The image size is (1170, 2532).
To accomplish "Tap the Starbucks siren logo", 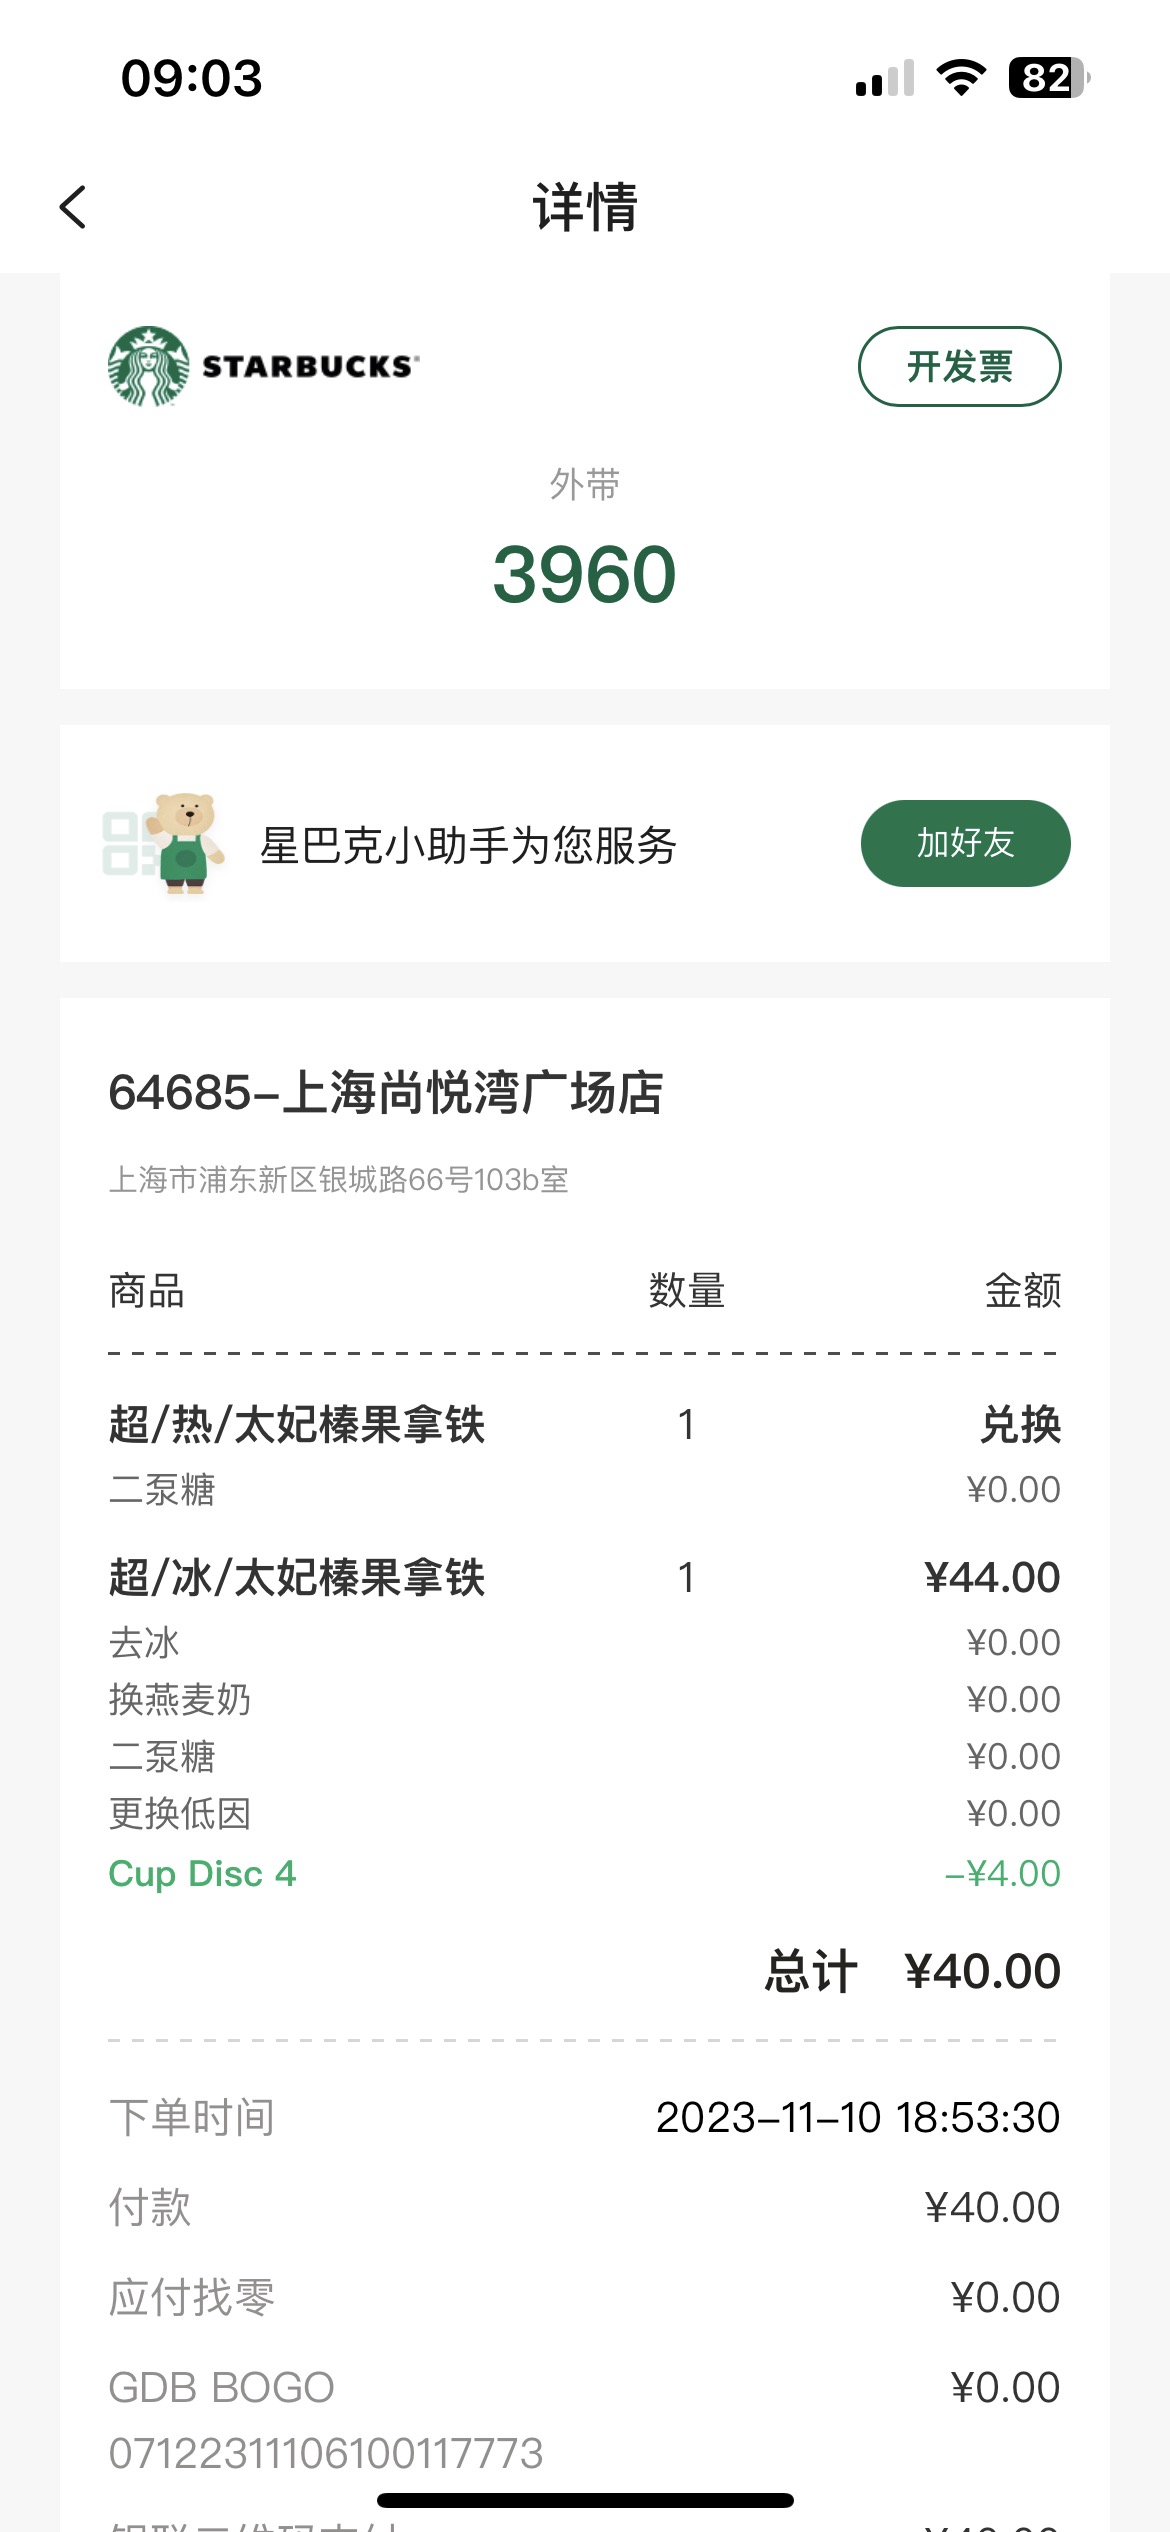I will pos(148,366).
